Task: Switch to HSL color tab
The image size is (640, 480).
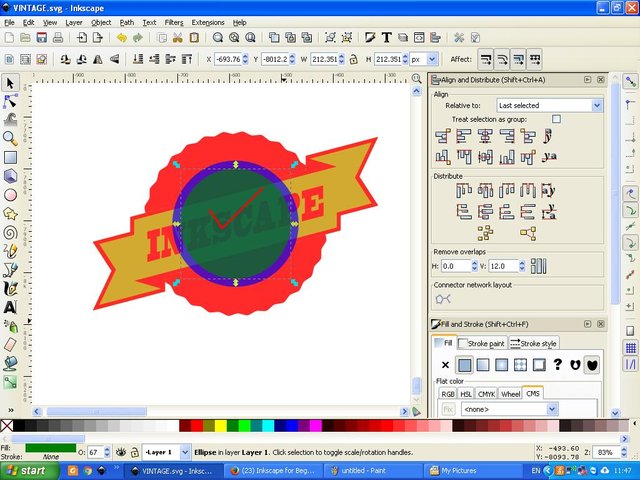Action: click(466, 394)
